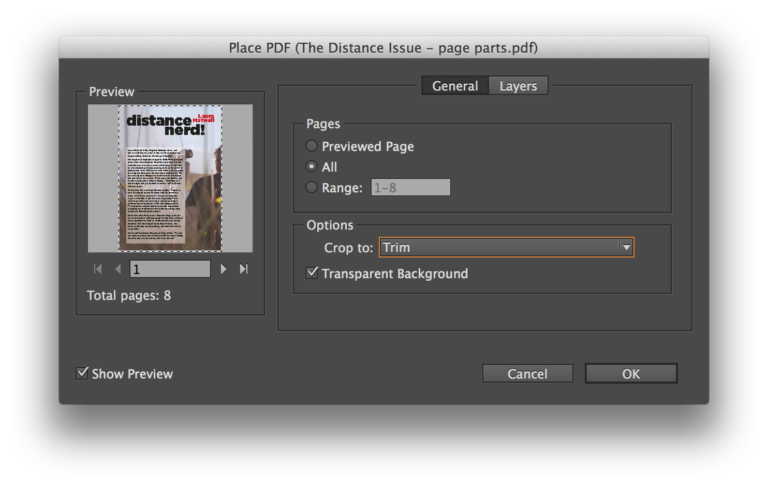Show the previous page in the preview
Viewport: 768px width, 486px height.
click(x=117, y=269)
